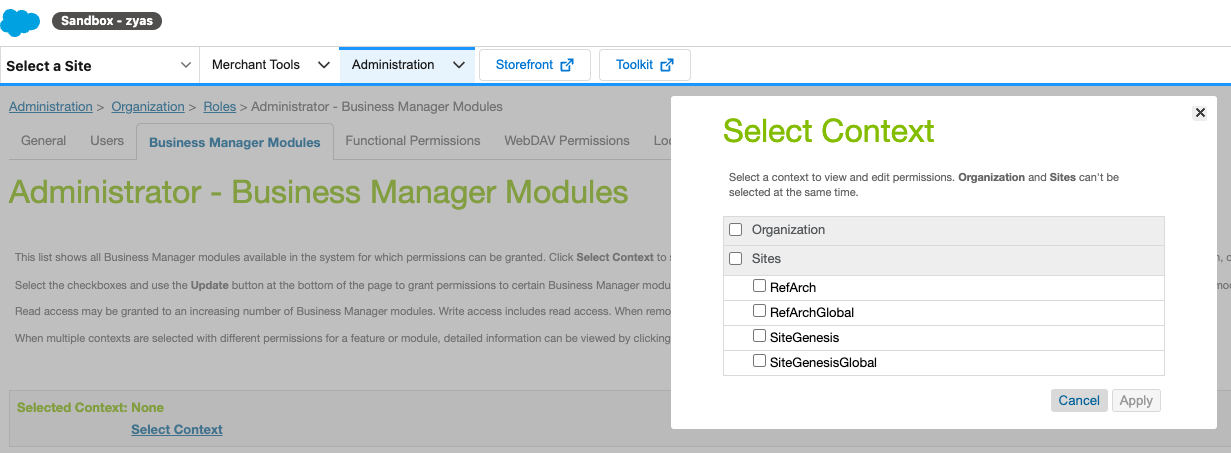Tick the RefArch site checkbox

[x=760, y=287]
